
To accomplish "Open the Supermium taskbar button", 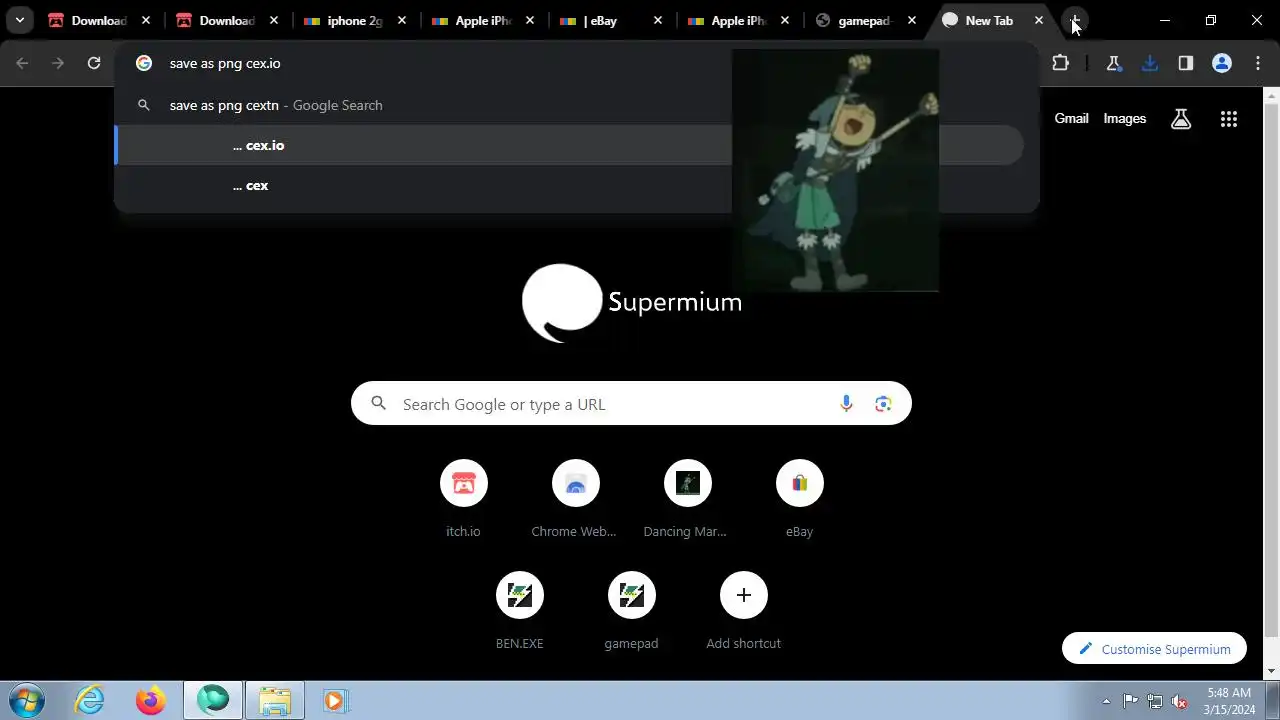I will point(212,700).
